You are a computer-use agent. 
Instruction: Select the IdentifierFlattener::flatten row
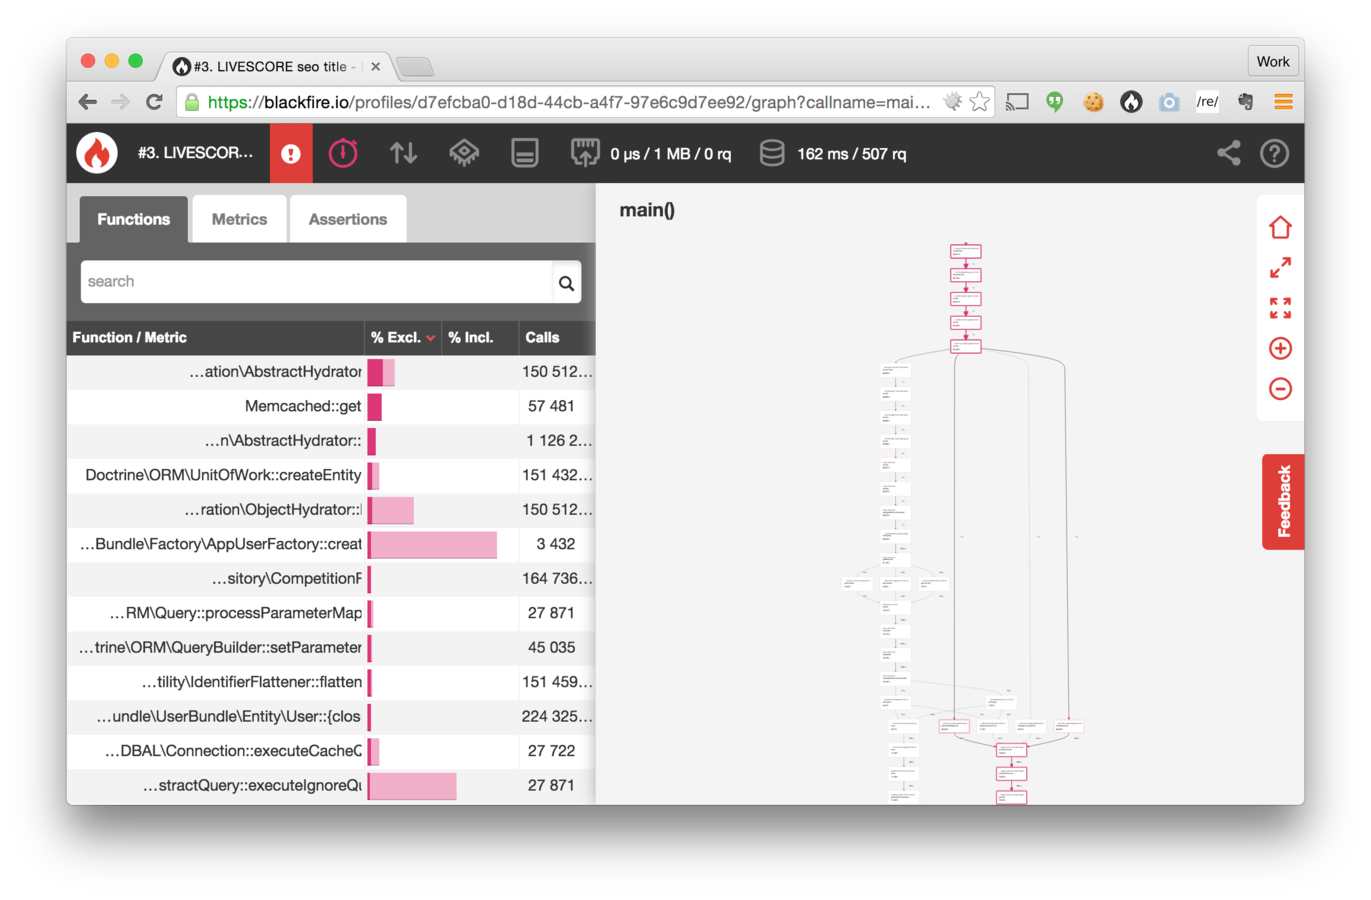coord(331,683)
